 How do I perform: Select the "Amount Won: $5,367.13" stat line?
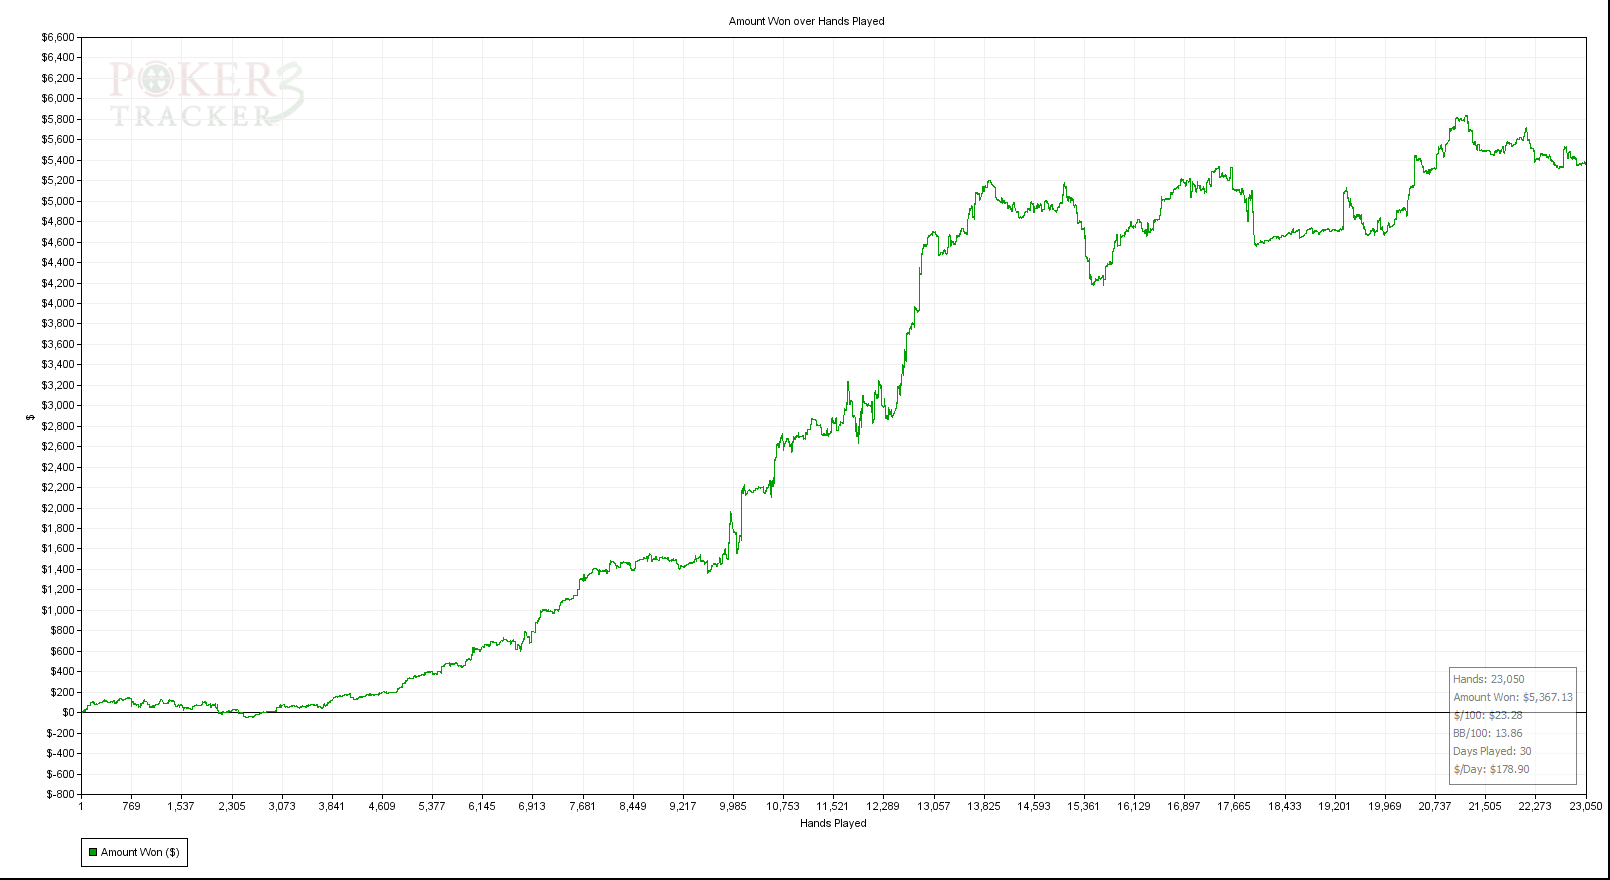[x=1512, y=697]
